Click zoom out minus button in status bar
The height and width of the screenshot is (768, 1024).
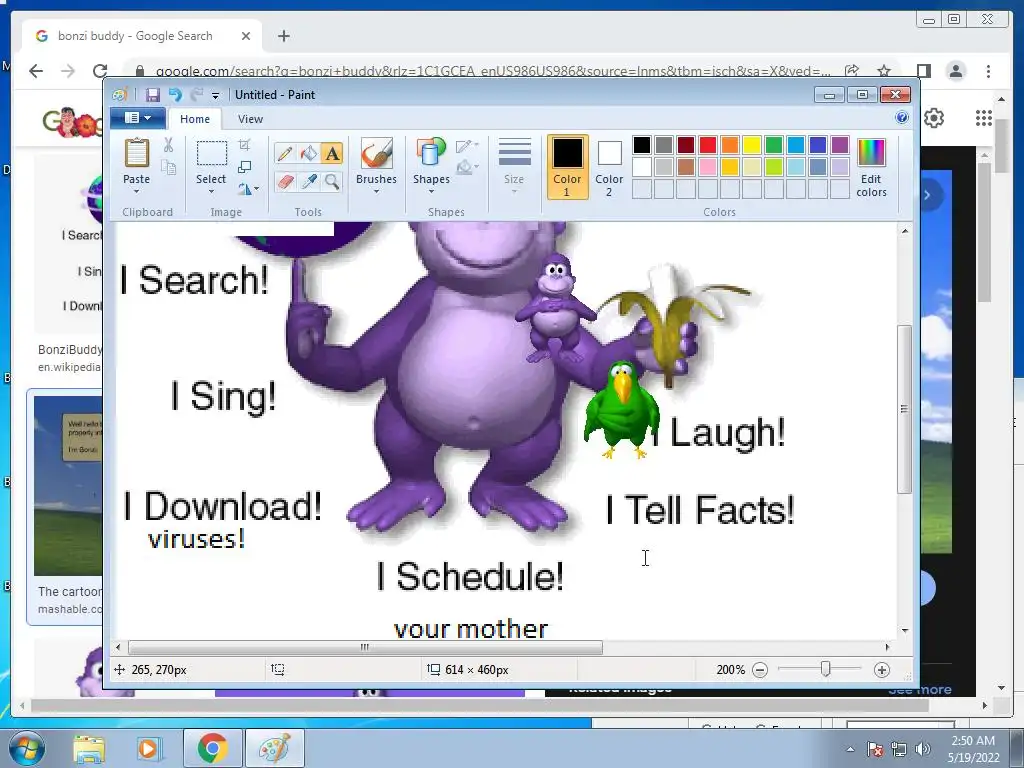[x=760, y=670]
